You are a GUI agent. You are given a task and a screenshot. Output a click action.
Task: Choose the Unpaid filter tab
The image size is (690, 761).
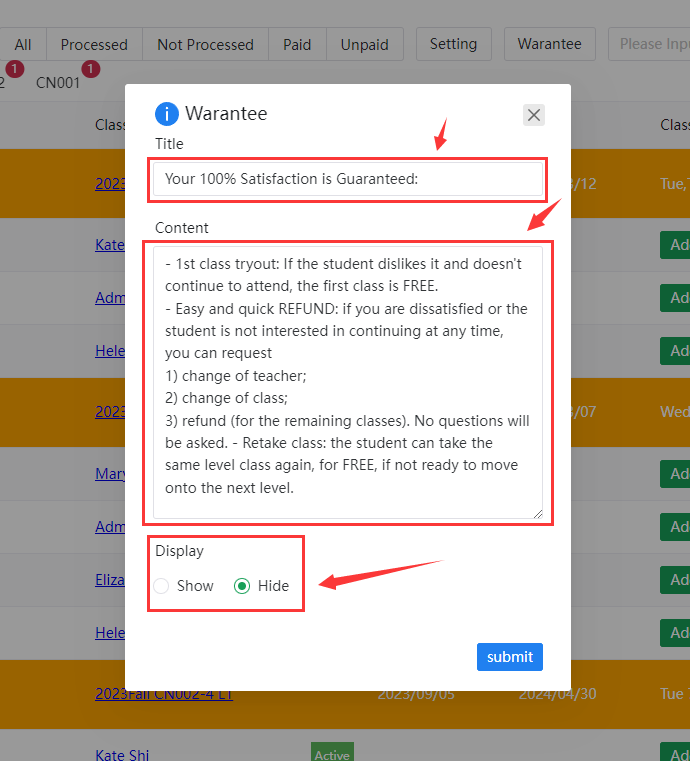(365, 44)
